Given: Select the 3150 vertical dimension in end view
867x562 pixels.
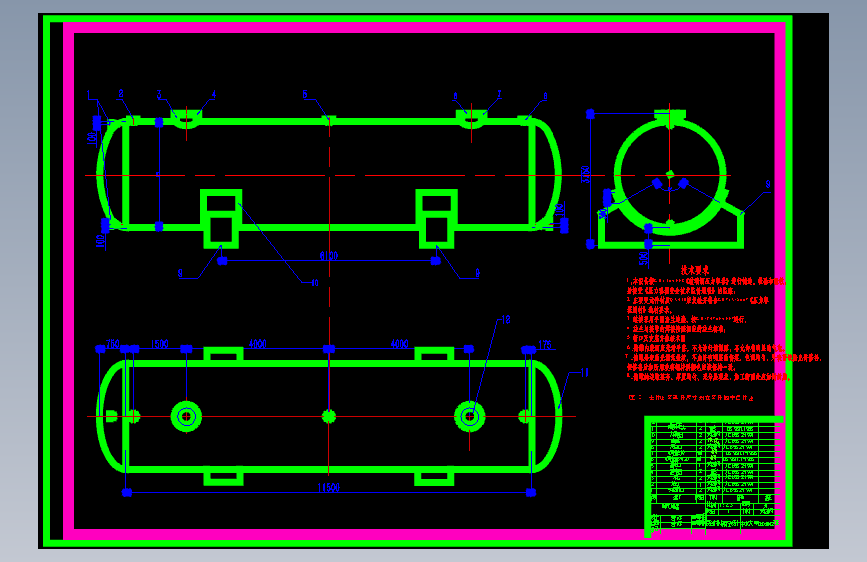Looking at the screenshot, I should pyautogui.click(x=586, y=174).
